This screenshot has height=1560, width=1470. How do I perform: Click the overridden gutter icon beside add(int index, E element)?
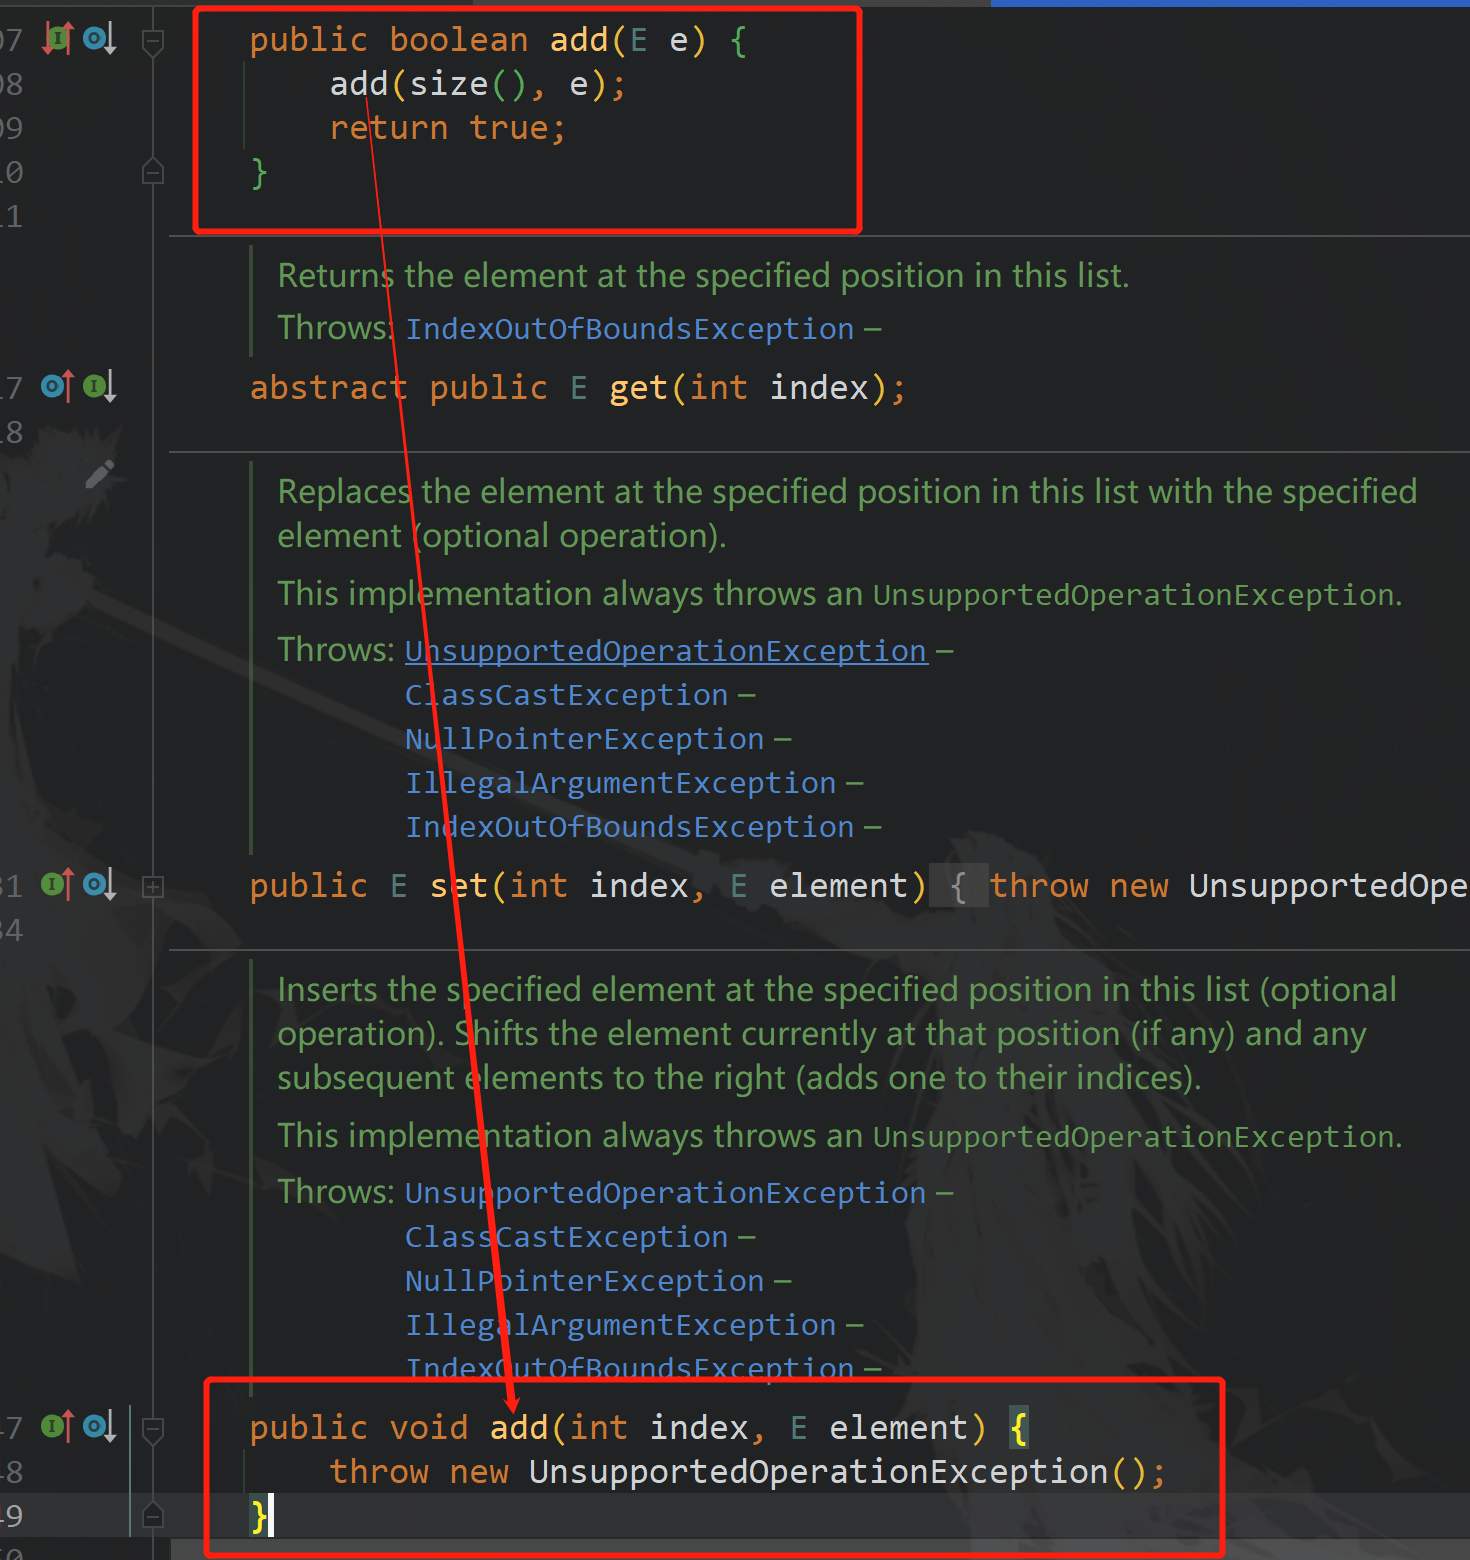[x=99, y=1426]
